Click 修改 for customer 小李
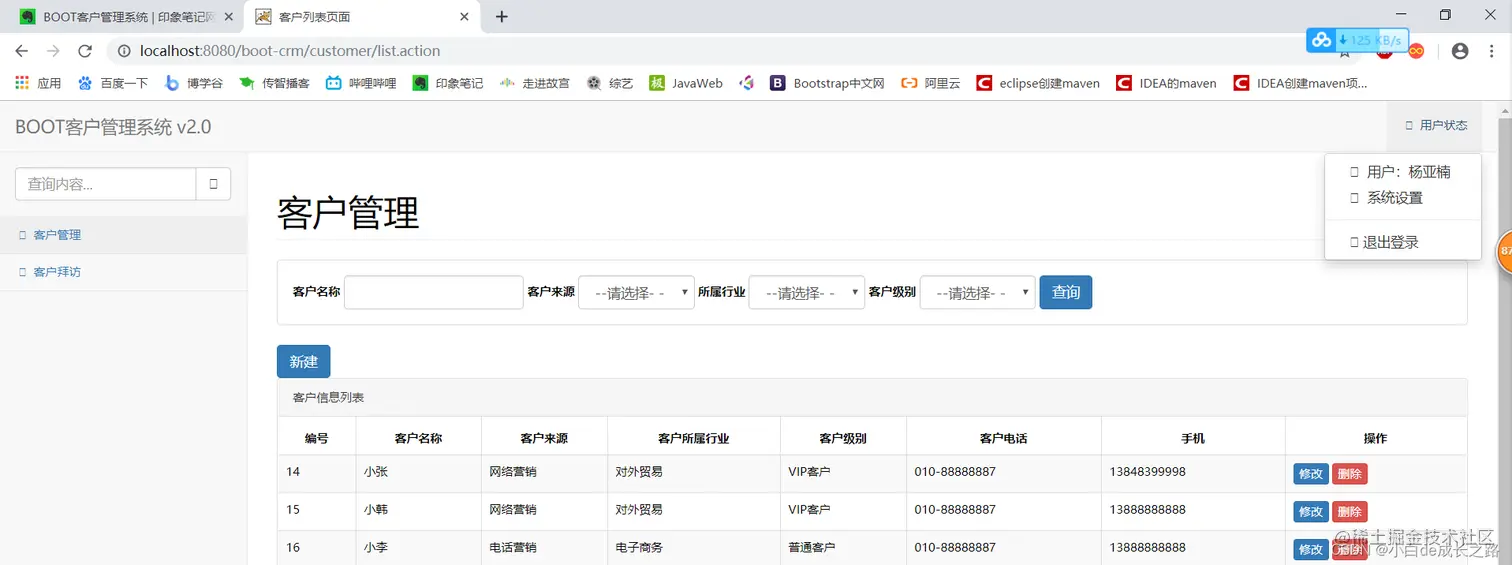 point(1311,549)
